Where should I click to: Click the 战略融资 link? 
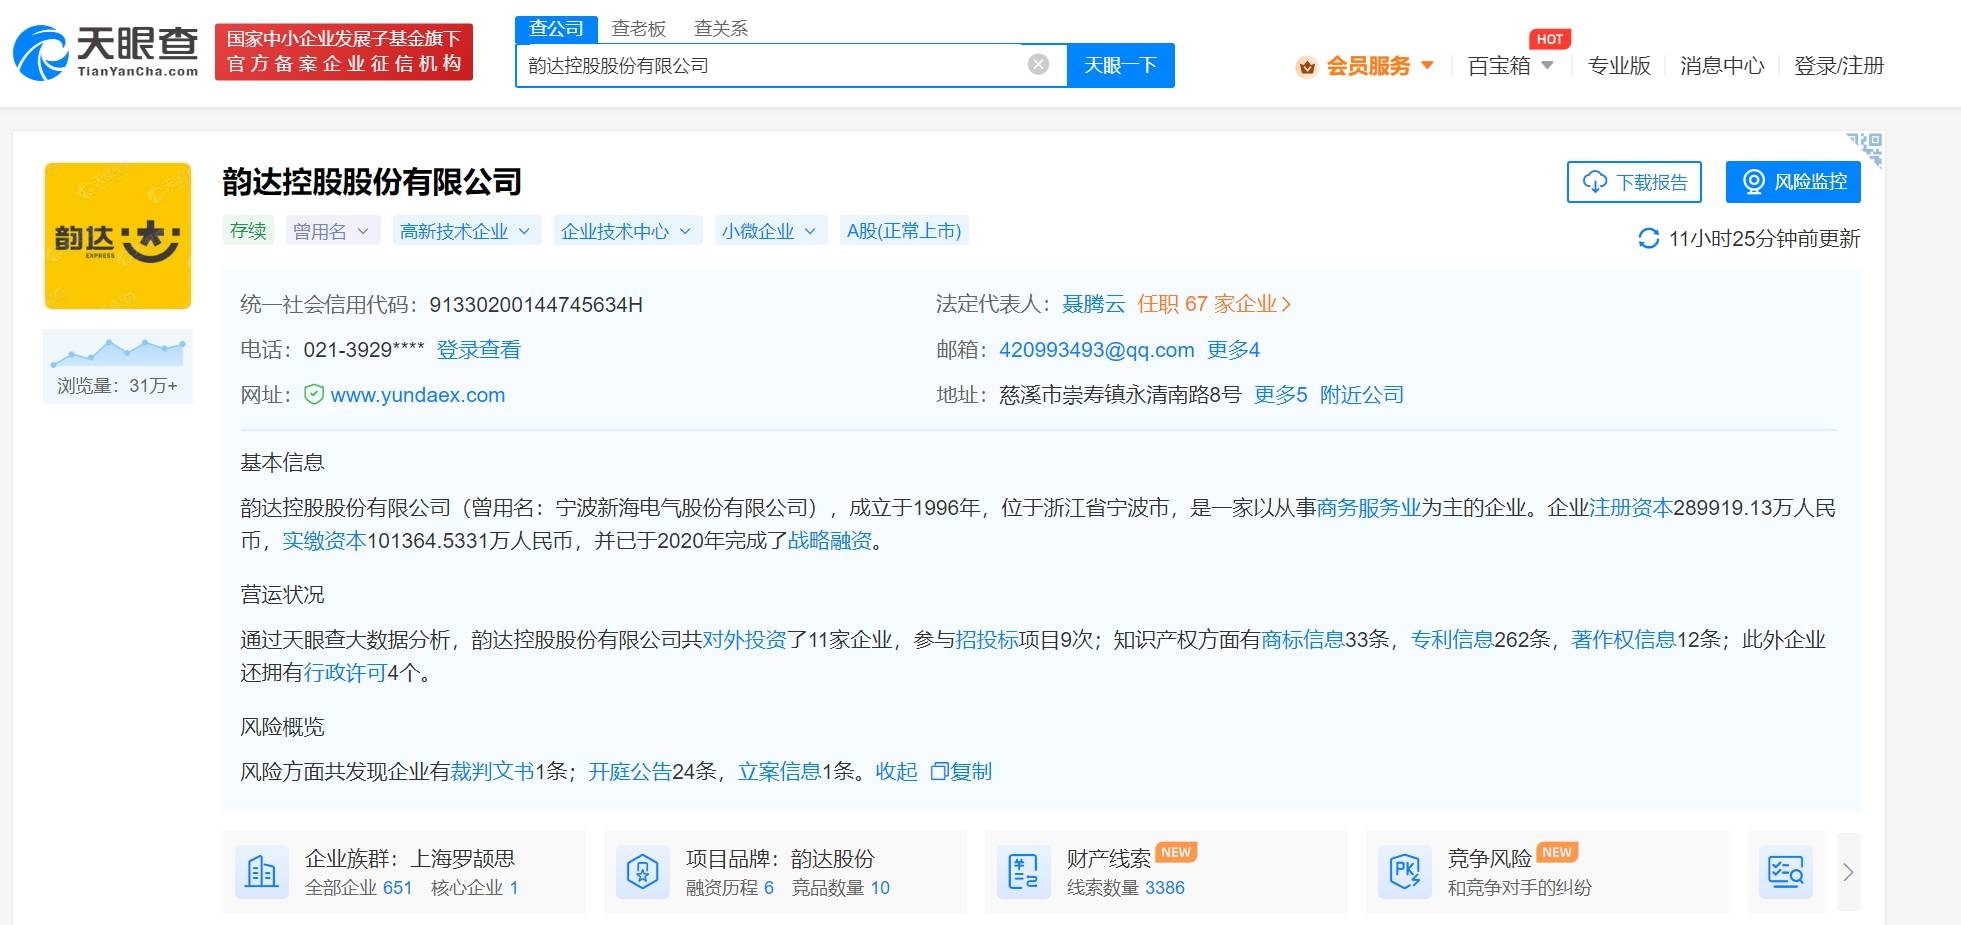(830, 541)
